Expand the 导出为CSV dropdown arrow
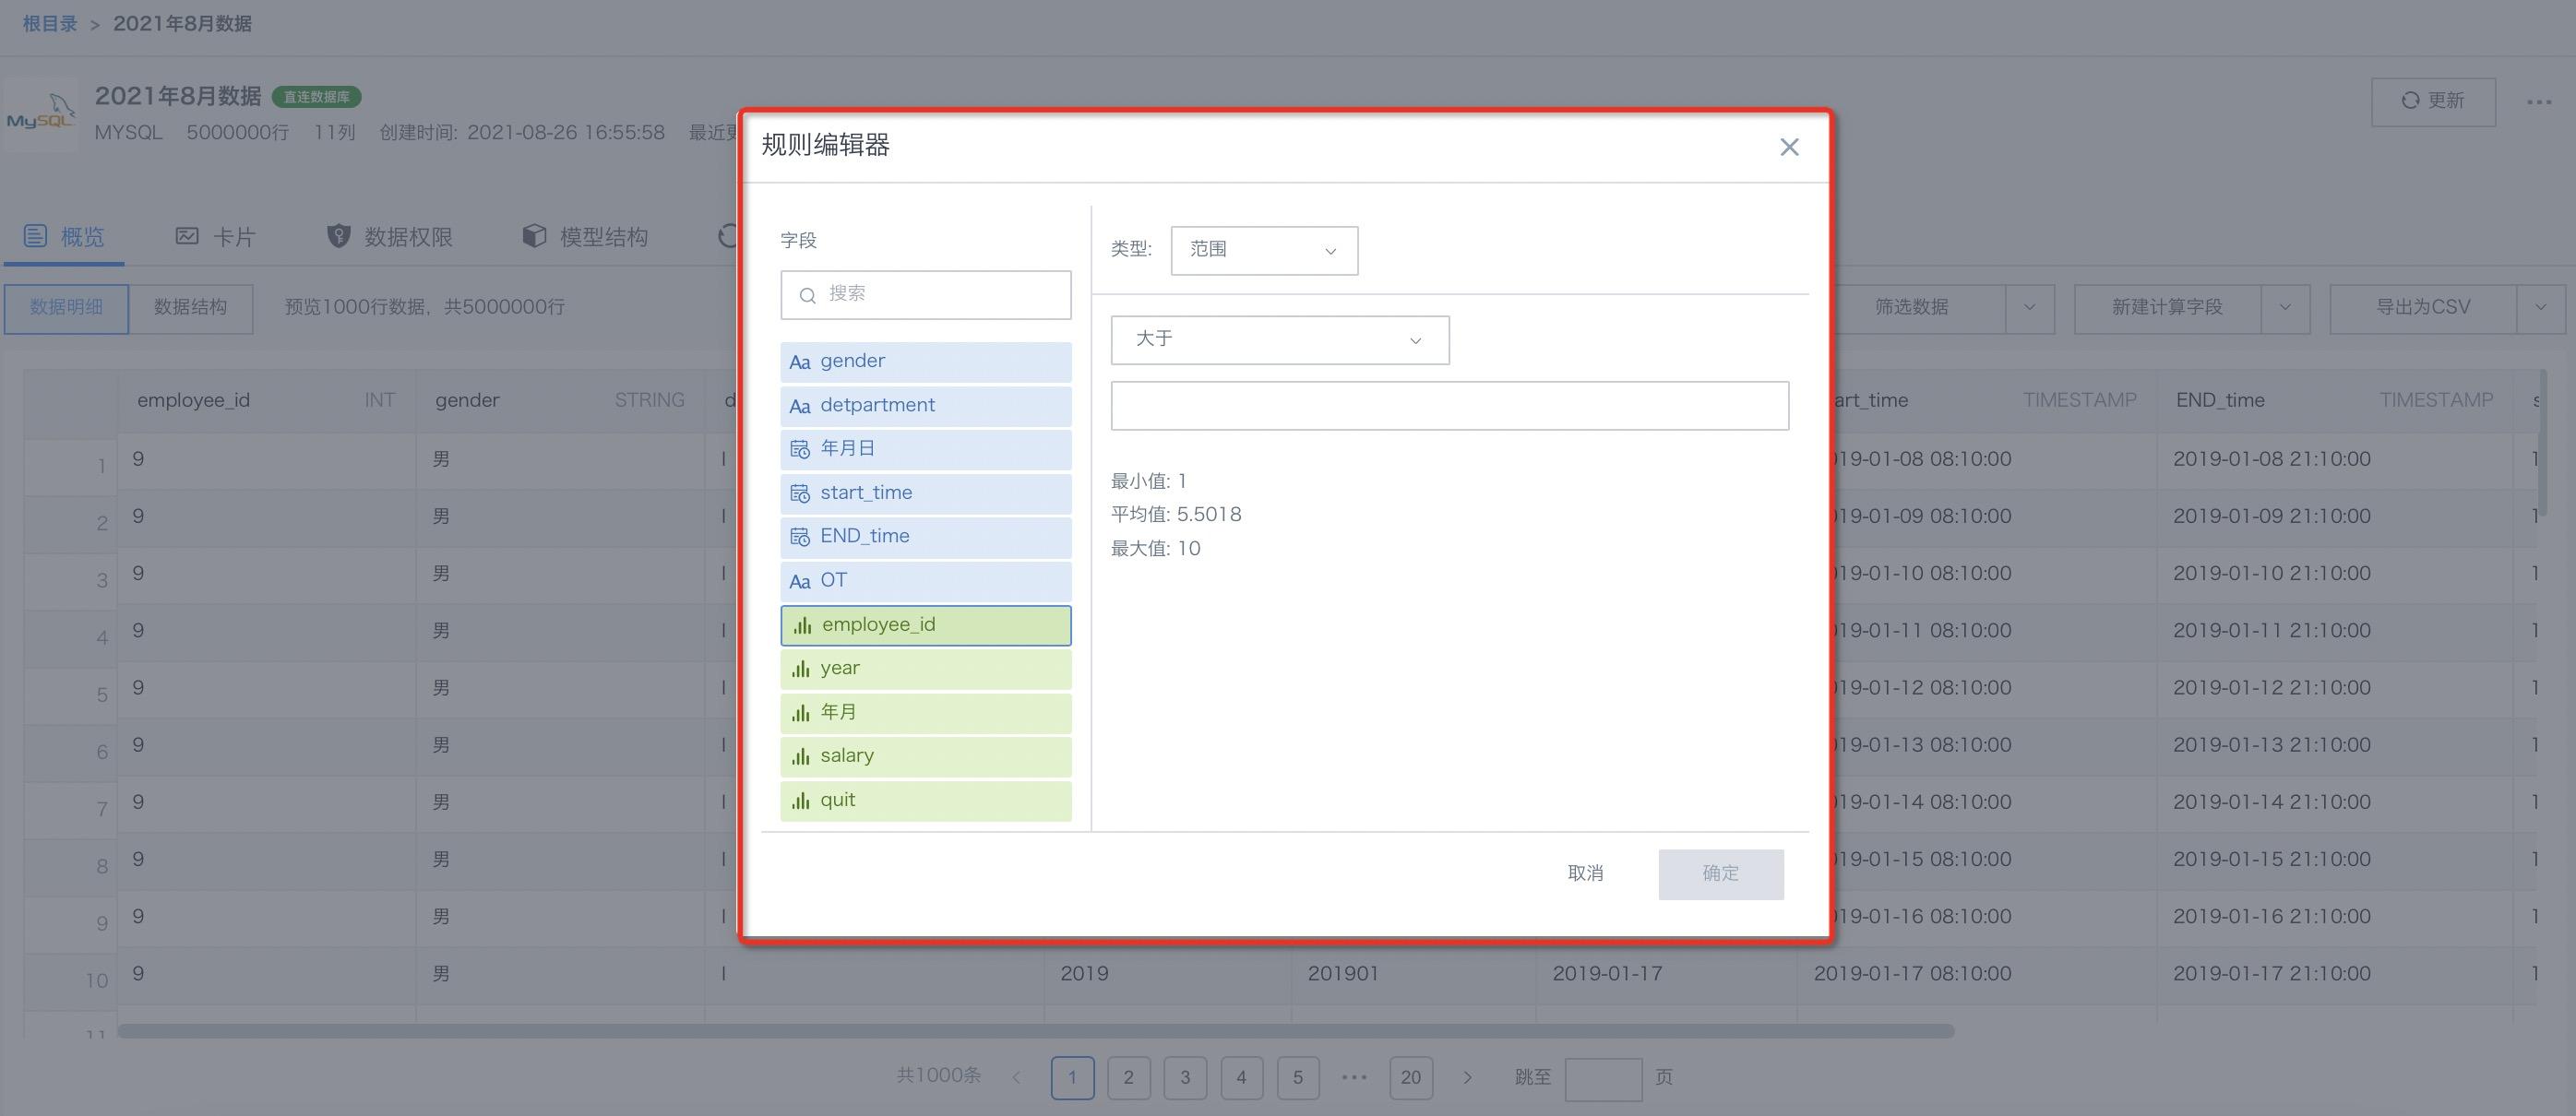 2540,308
